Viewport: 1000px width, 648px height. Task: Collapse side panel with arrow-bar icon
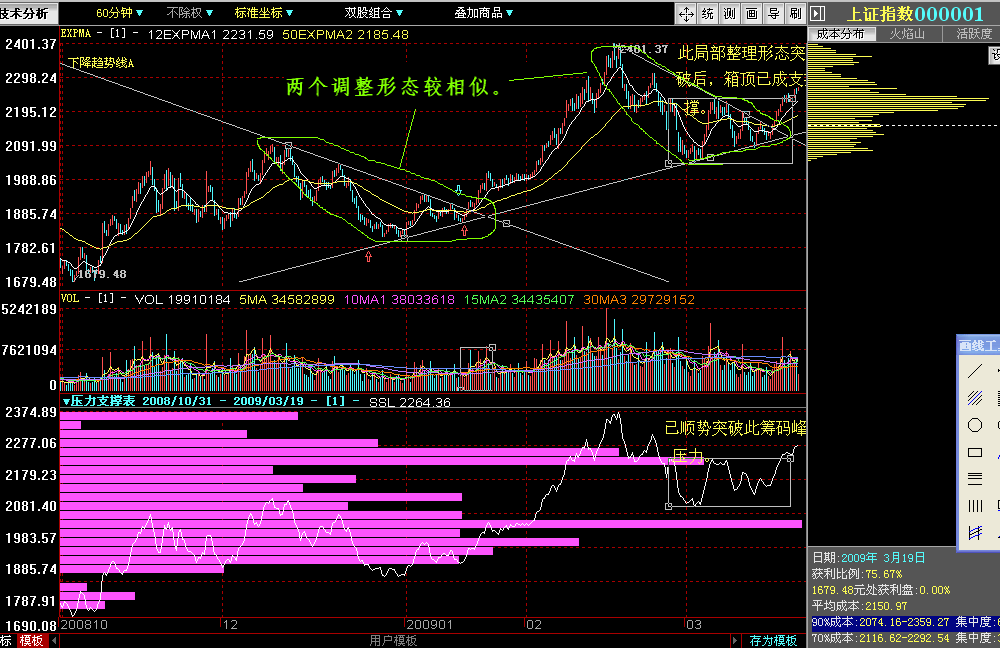click(818, 13)
